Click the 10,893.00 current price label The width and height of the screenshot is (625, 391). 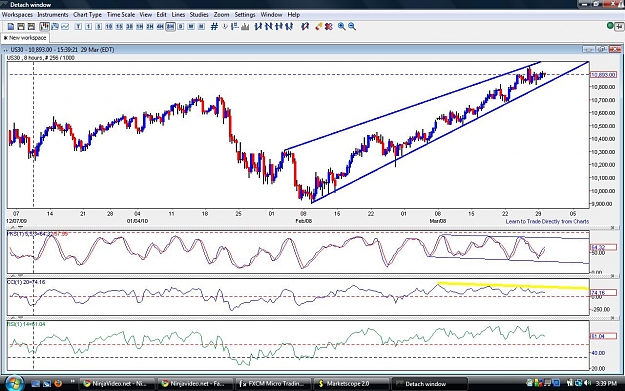click(x=603, y=75)
